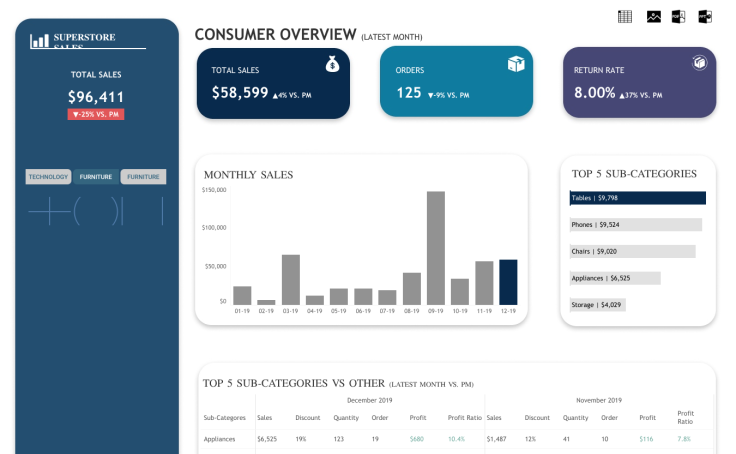The image size is (736, 454).
Task: Export the dashboard as an image
Action: pyautogui.click(x=653, y=17)
